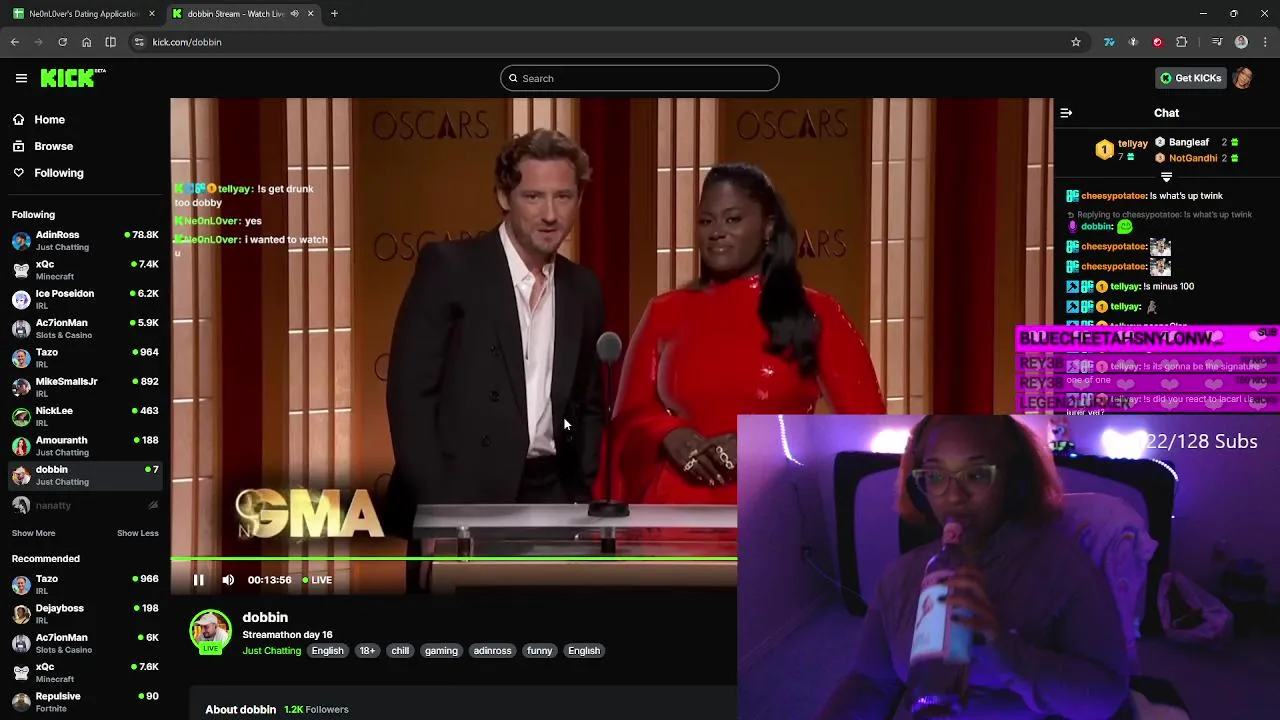
Task: Click Show Less in Following
Action: click(138, 533)
